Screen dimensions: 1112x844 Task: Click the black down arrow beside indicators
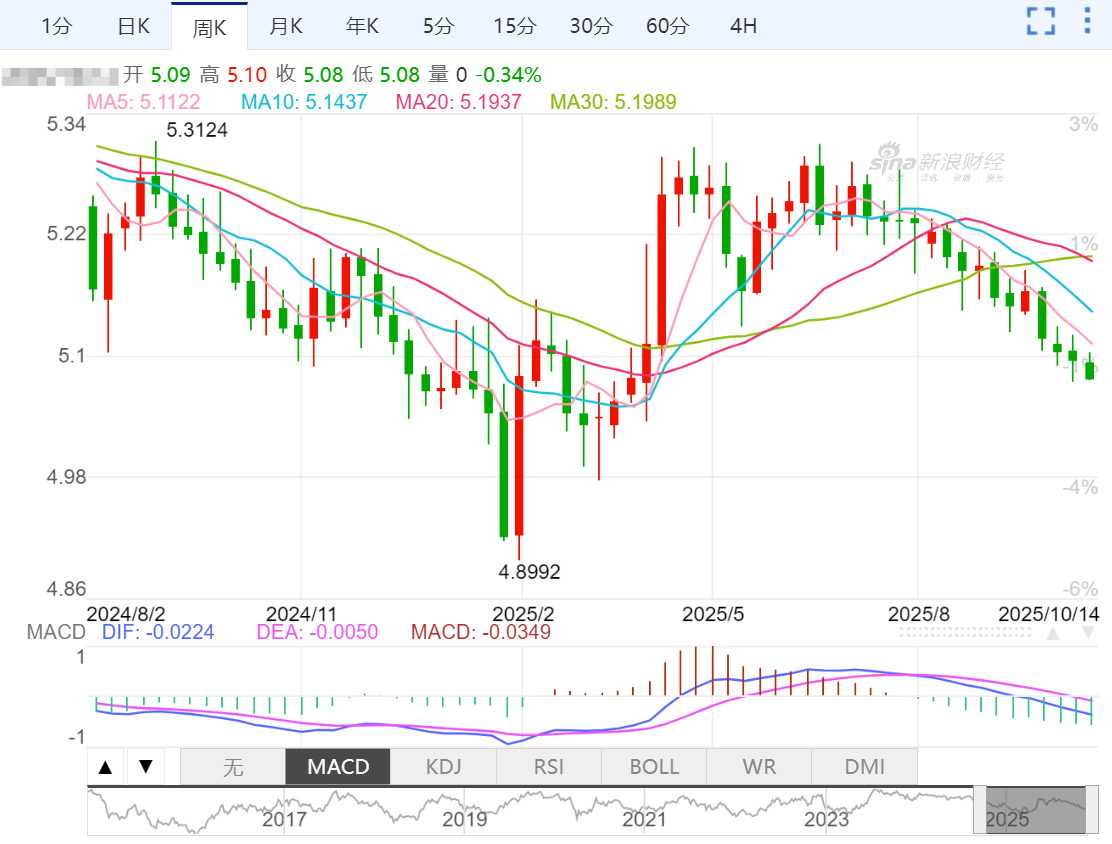click(145, 767)
